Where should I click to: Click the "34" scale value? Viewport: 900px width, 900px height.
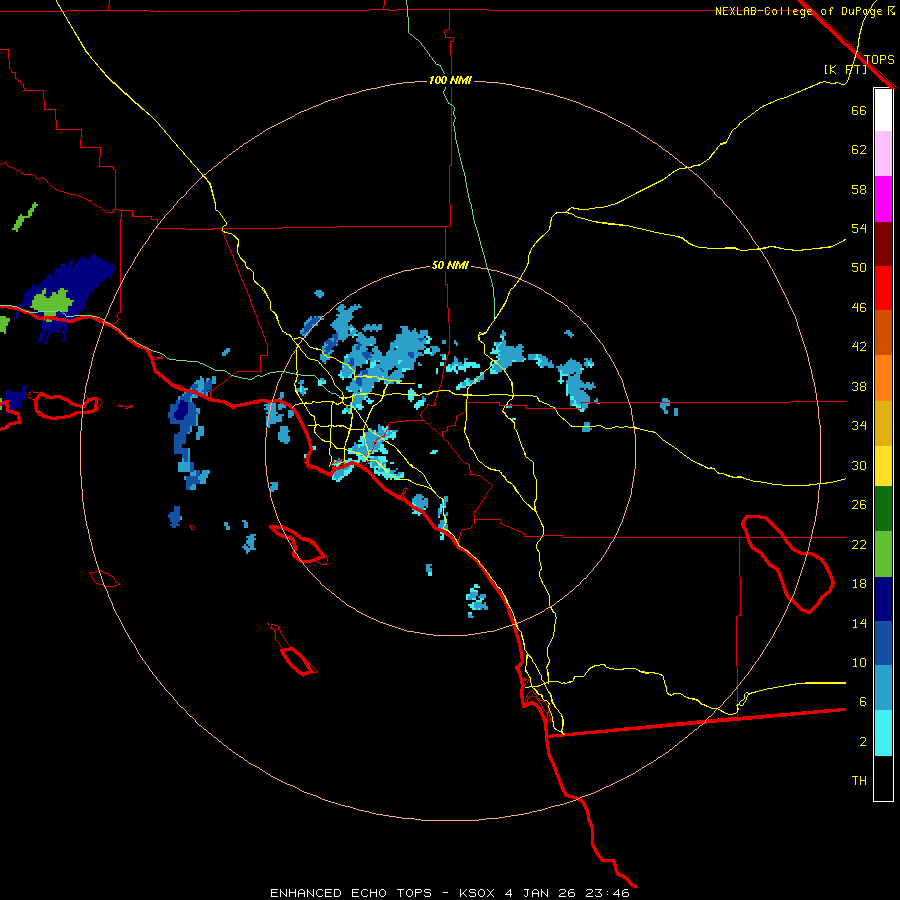[859, 426]
